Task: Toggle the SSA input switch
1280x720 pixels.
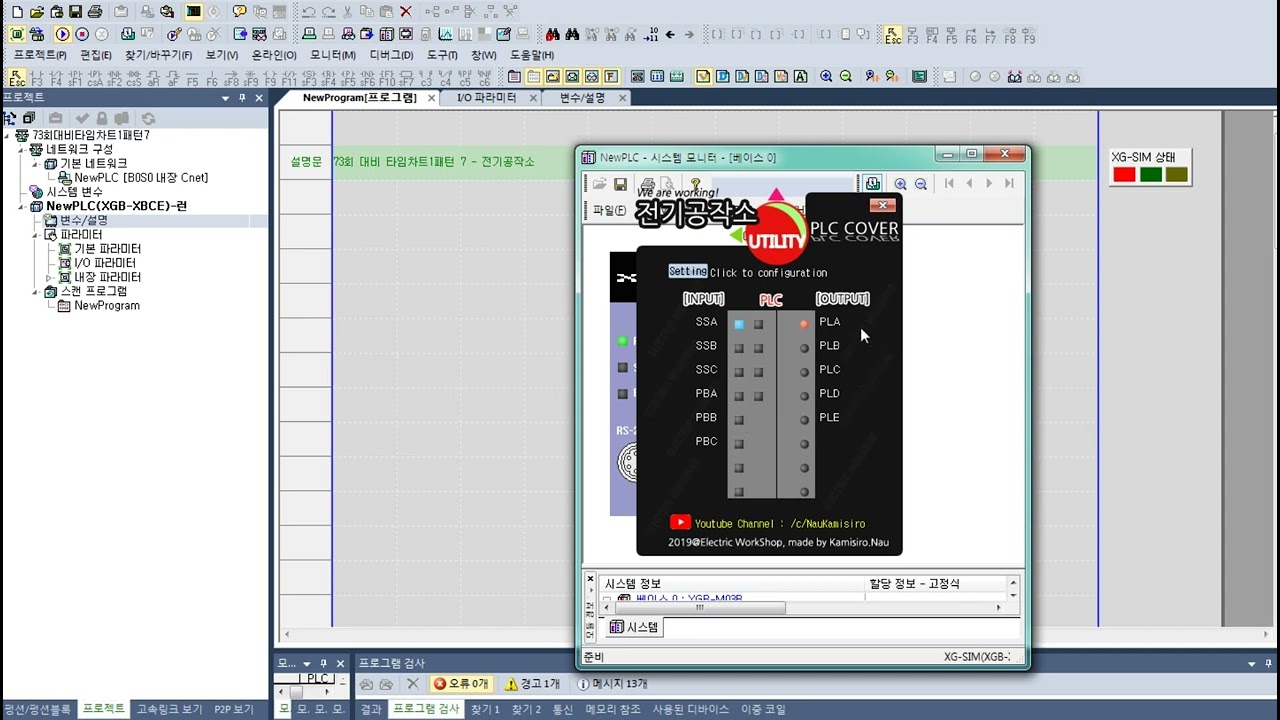Action: 739,324
